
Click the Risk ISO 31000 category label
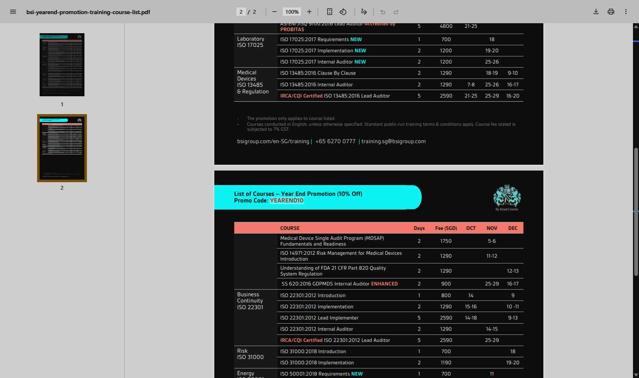tap(250, 354)
